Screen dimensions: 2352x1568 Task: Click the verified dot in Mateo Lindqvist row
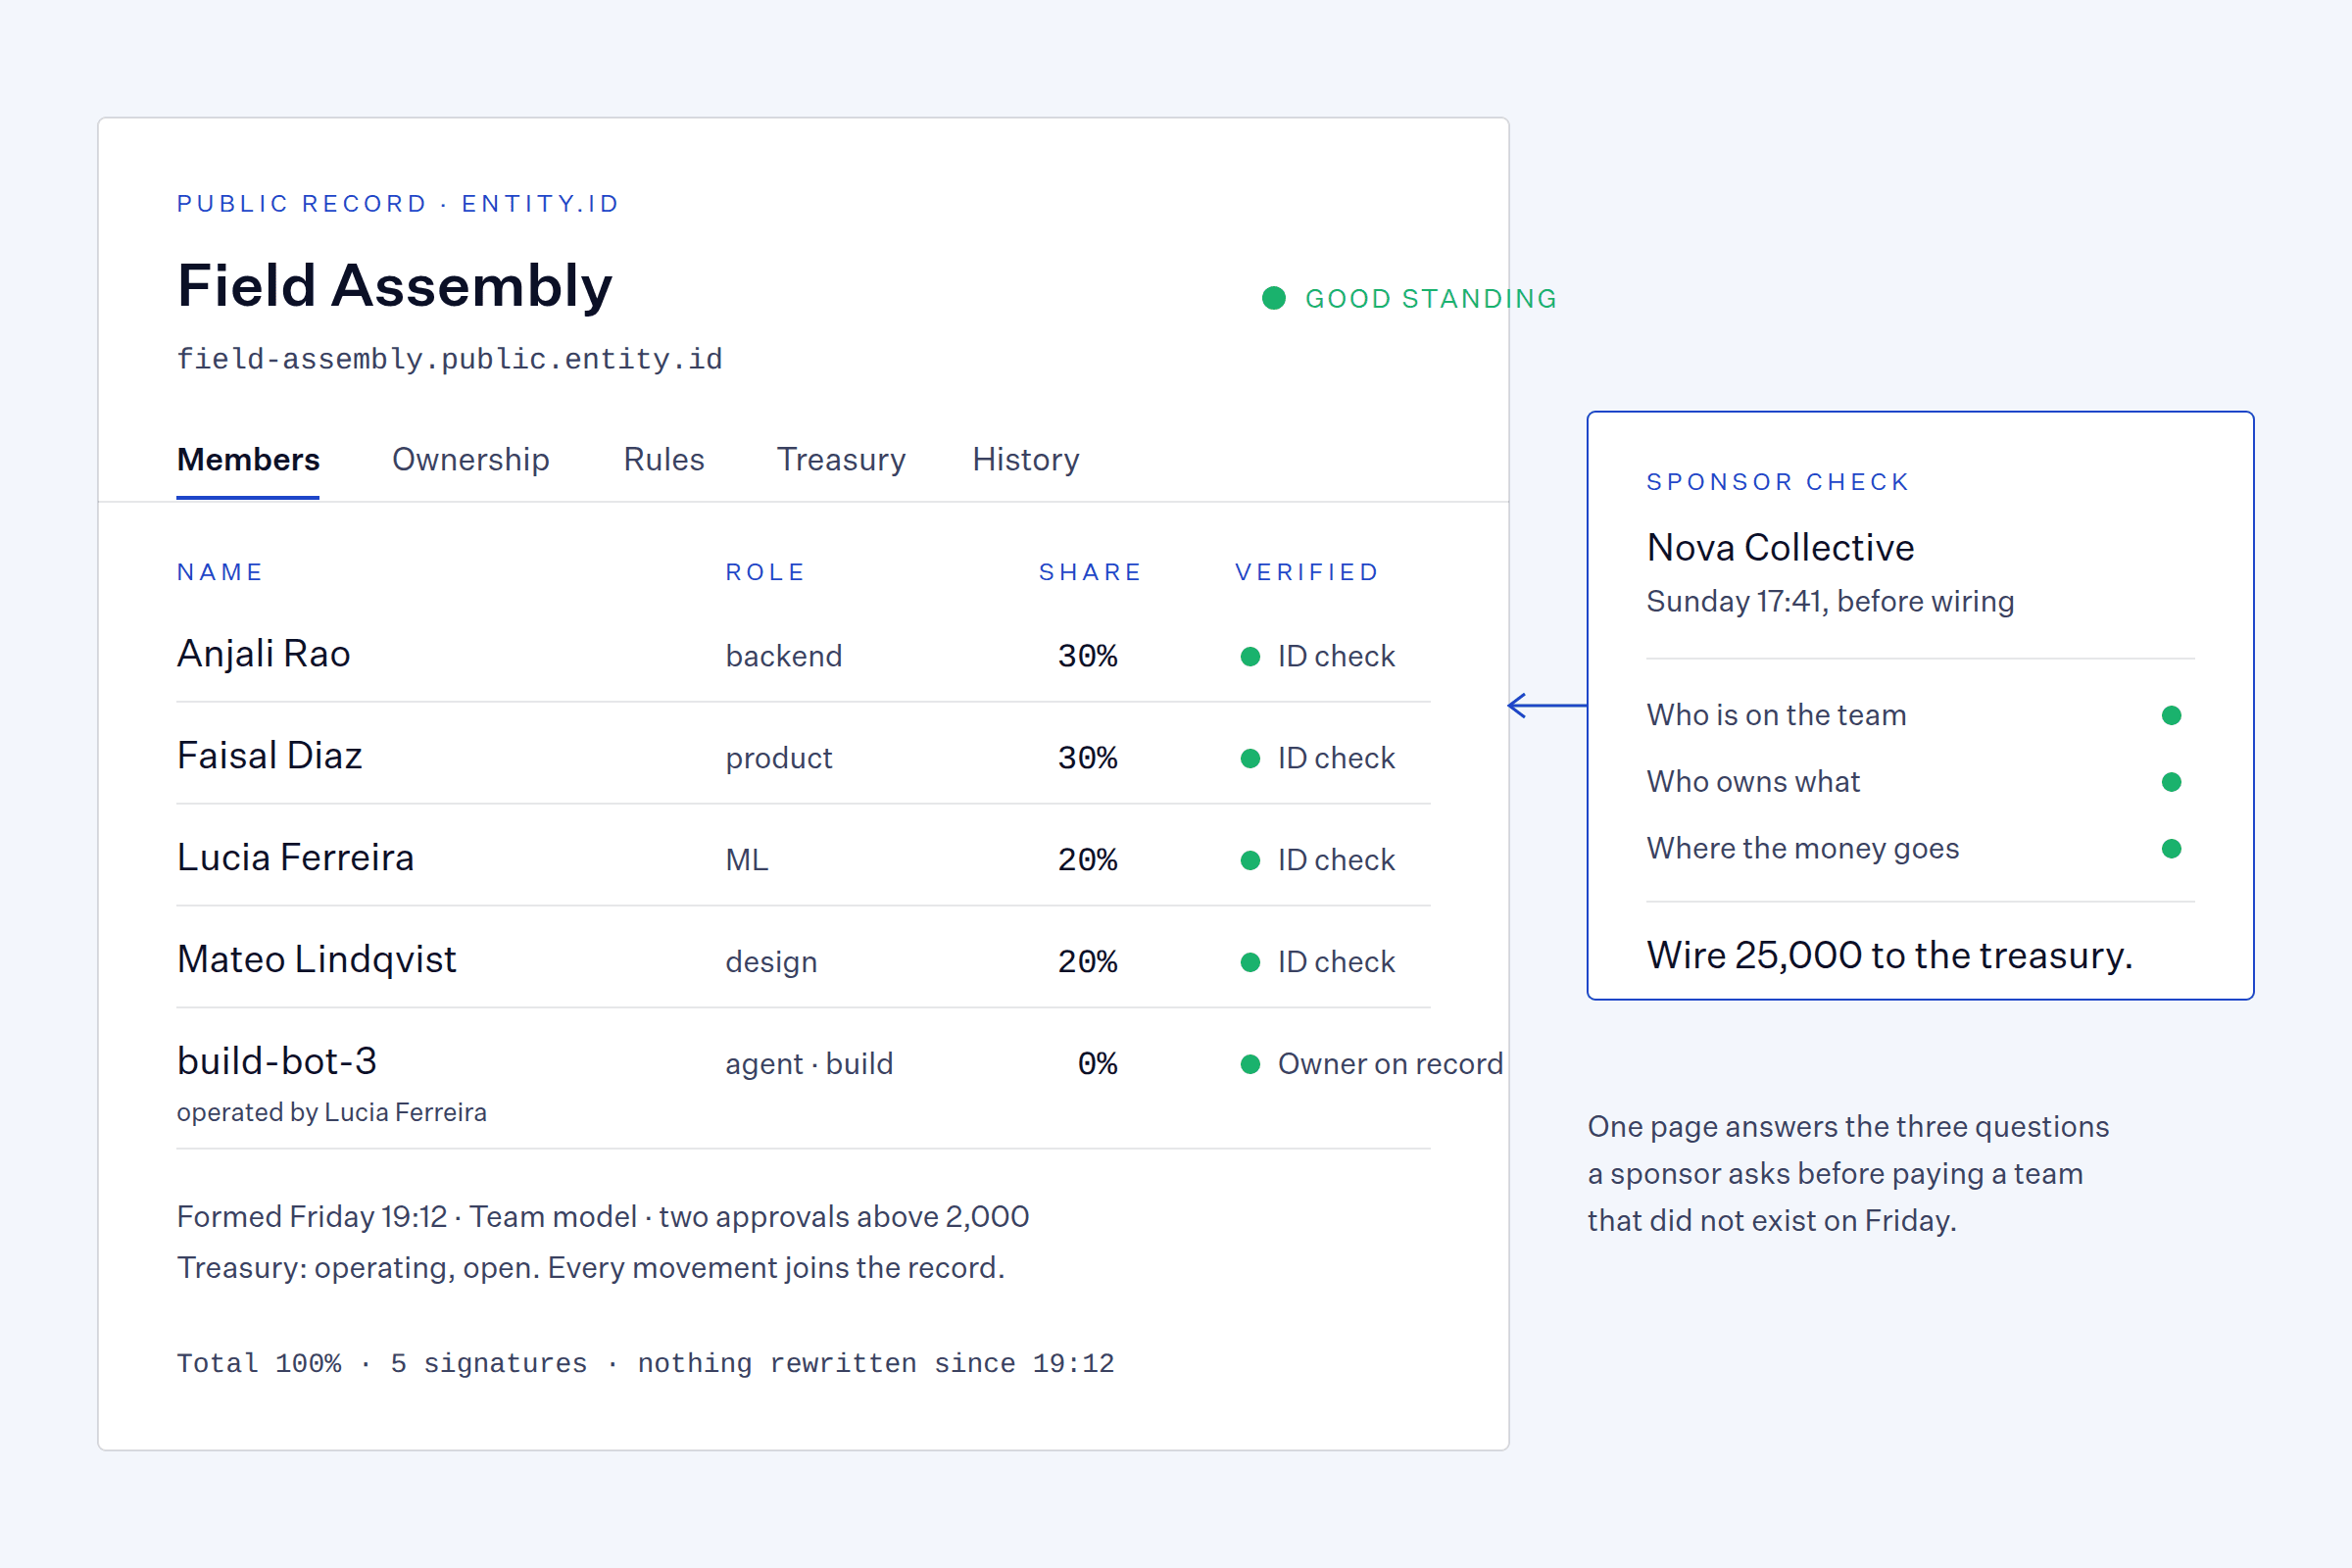point(1250,962)
